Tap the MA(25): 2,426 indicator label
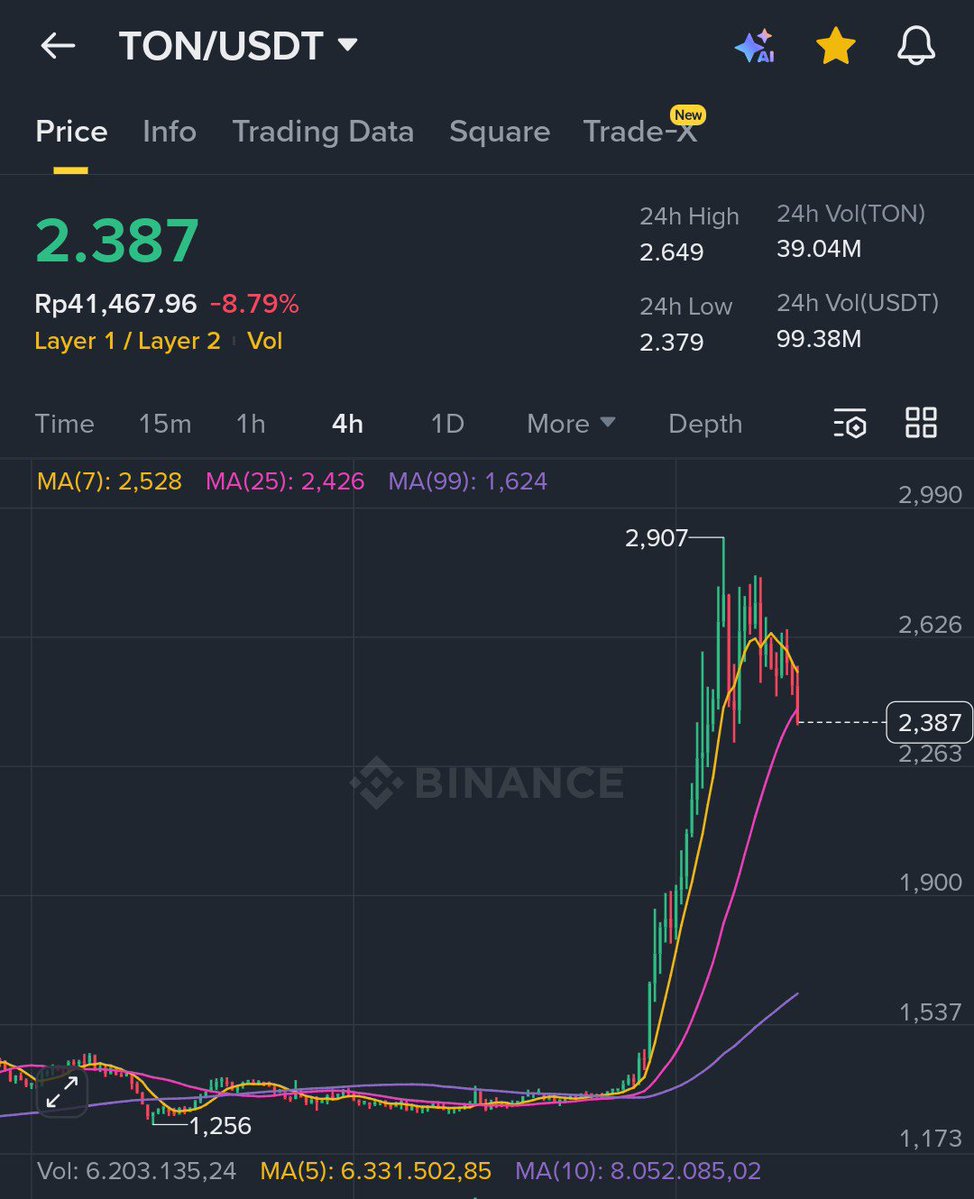974x1199 pixels. pyautogui.click(x=285, y=481)
